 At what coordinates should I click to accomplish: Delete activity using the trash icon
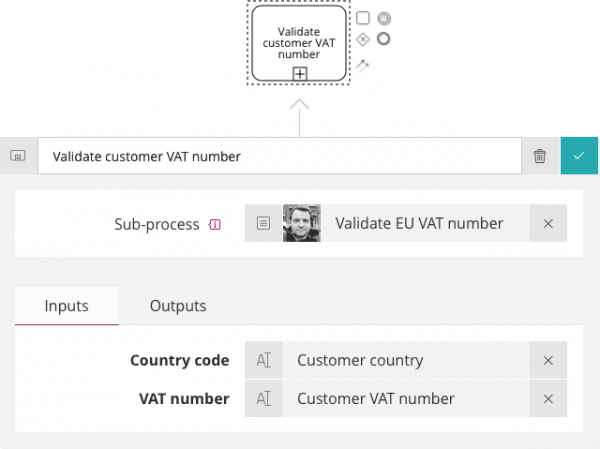540,156
